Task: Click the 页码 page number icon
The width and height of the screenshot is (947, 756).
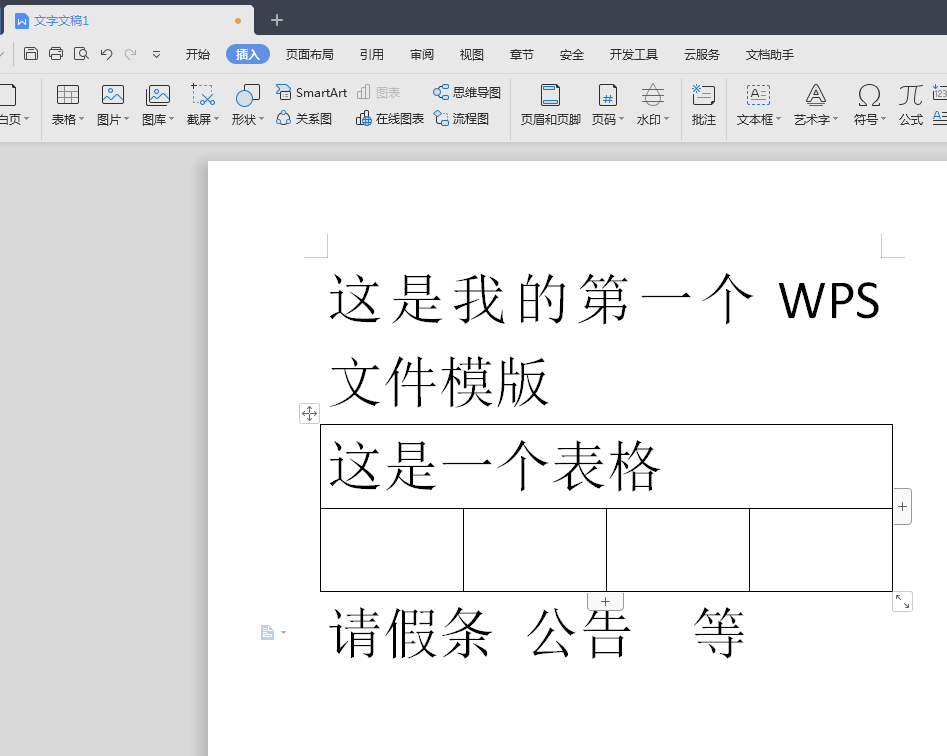Action: (x=608, y=95)
